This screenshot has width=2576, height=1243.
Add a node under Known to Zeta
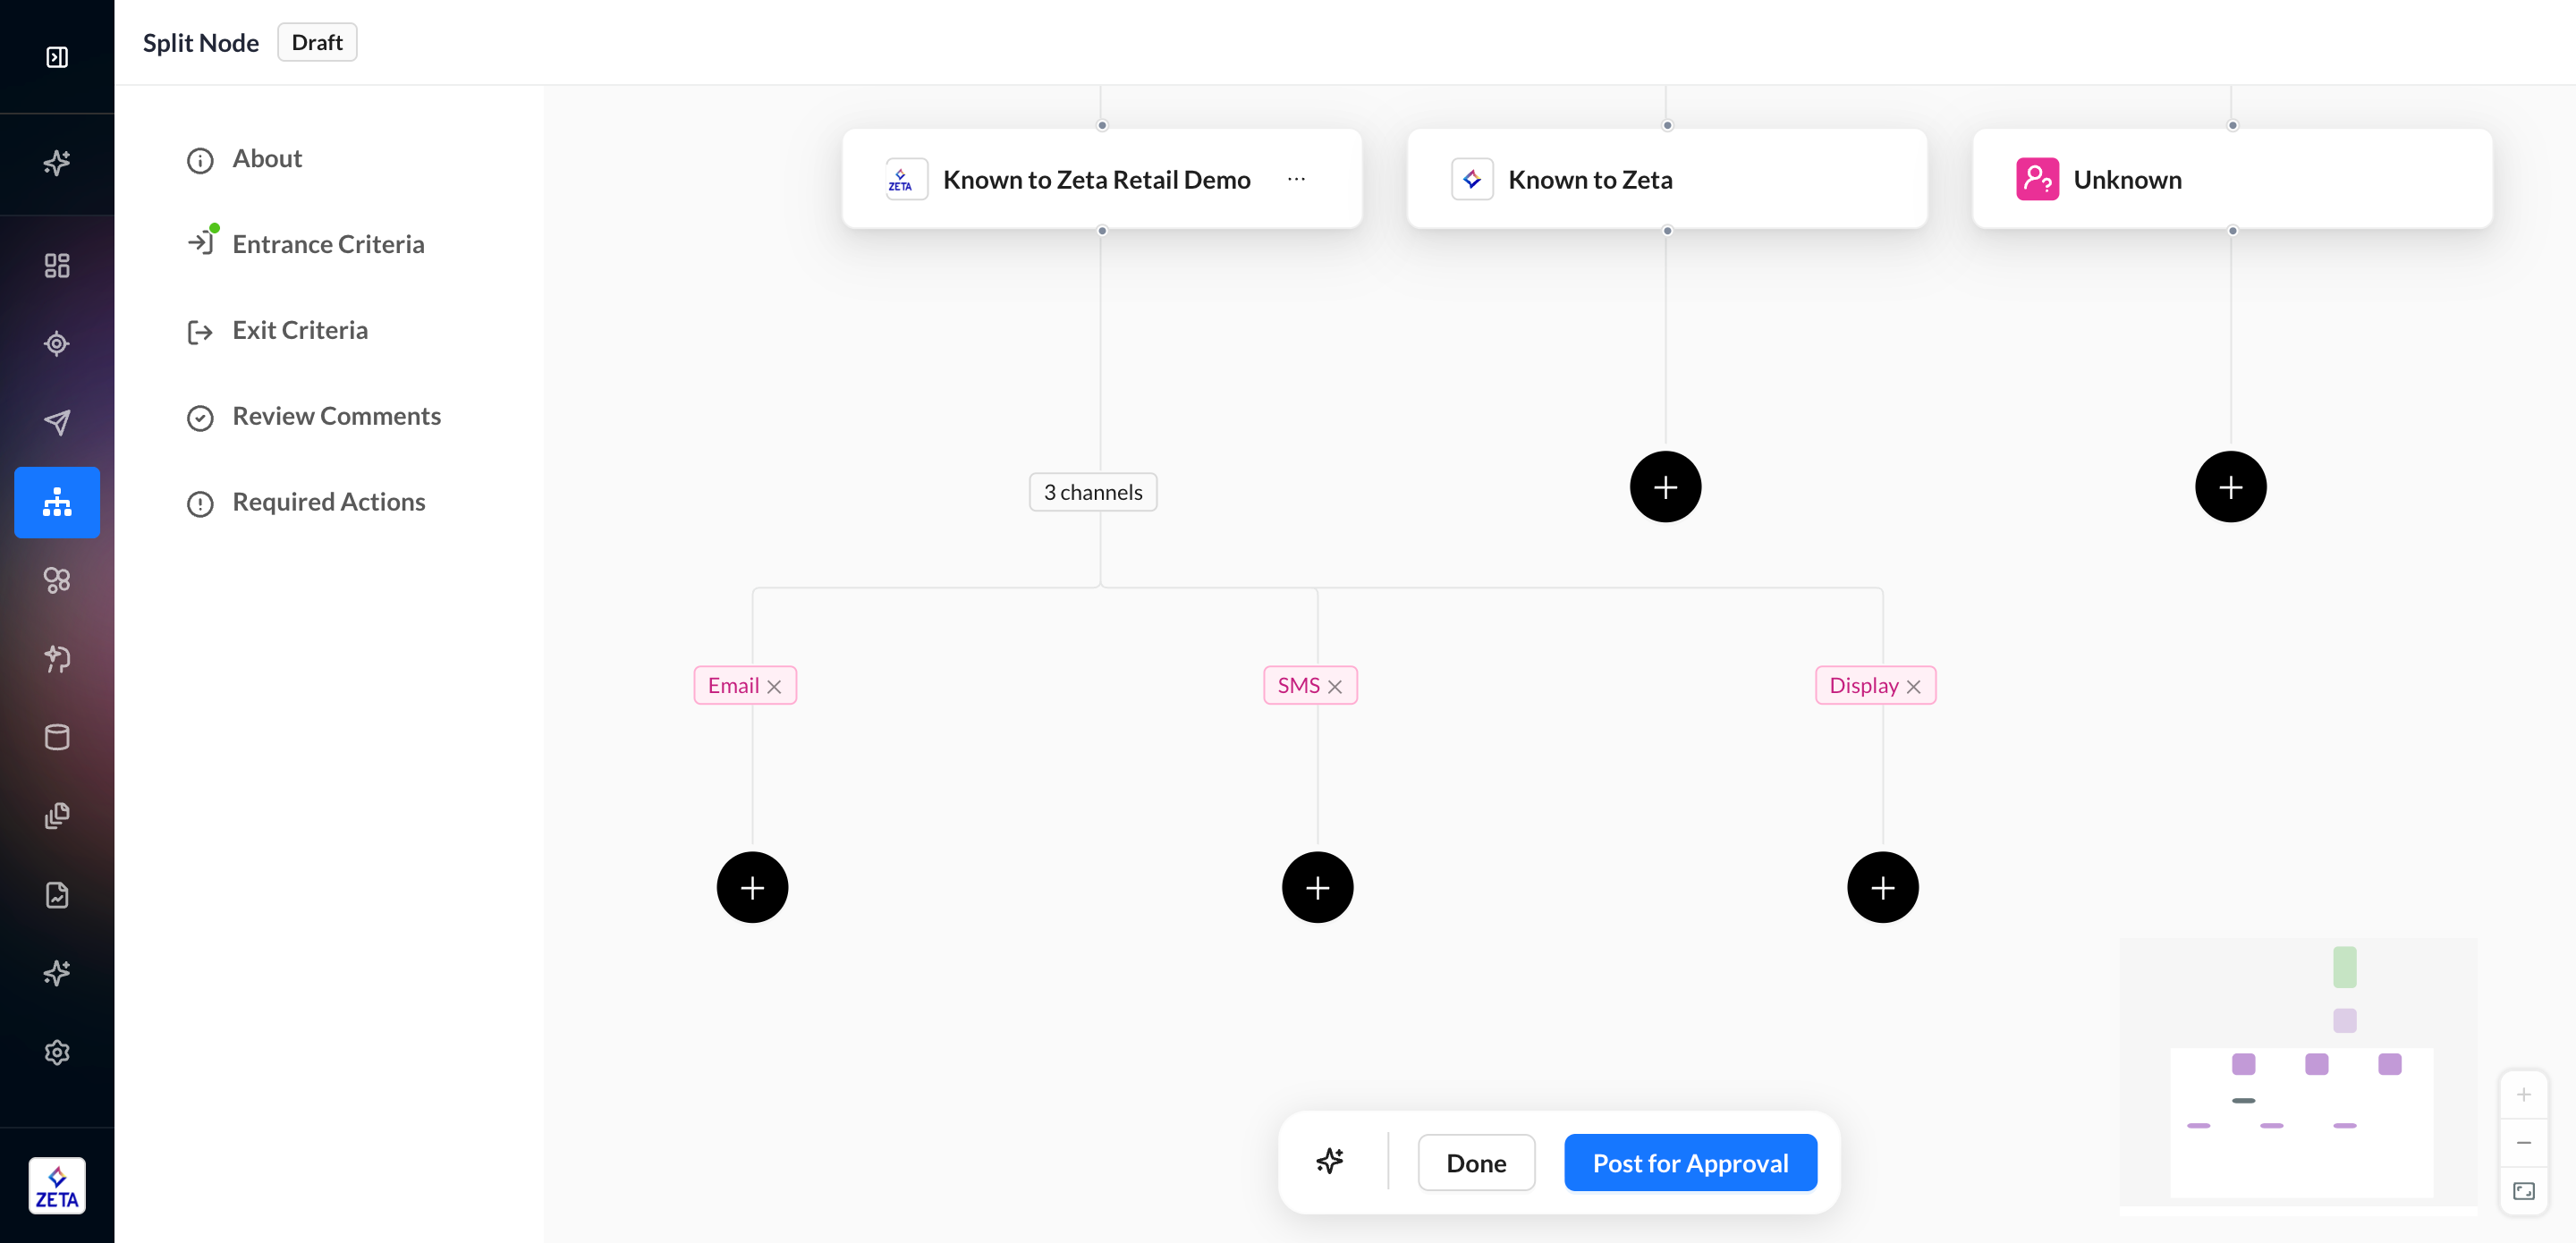(x=1665, y=487)
